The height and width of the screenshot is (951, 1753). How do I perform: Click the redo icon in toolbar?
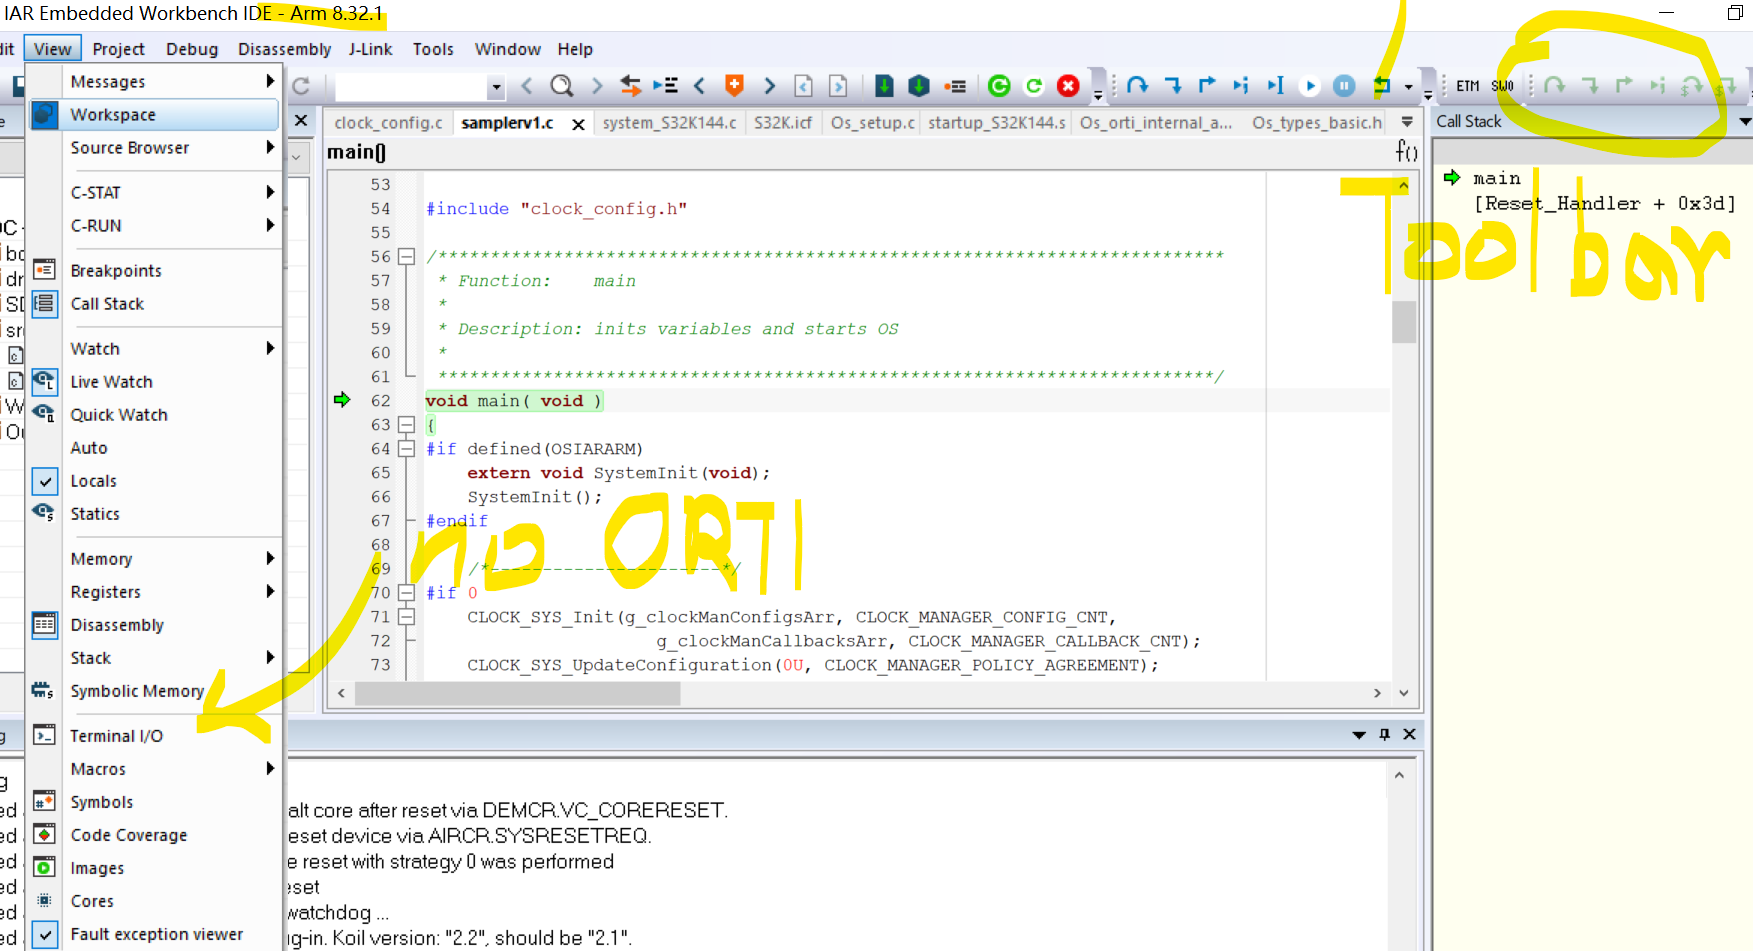coord(301,86)
